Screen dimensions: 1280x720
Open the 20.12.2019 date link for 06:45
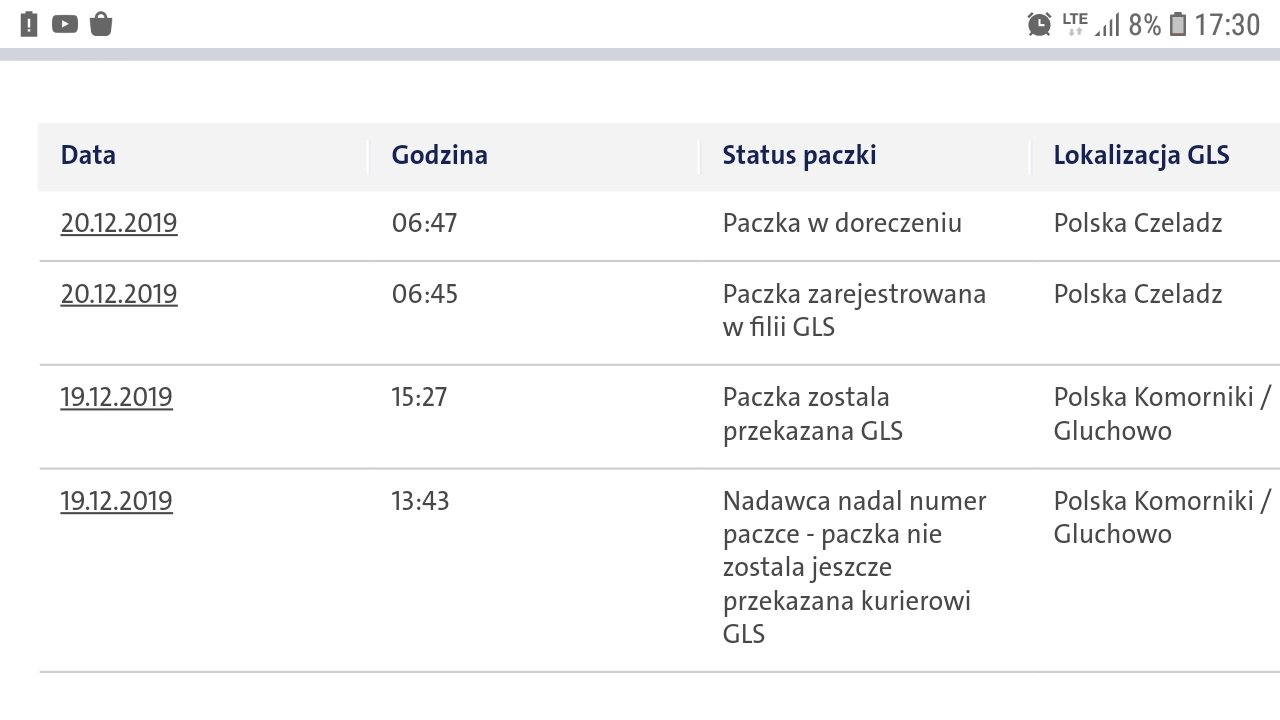[x=119, y=295]
